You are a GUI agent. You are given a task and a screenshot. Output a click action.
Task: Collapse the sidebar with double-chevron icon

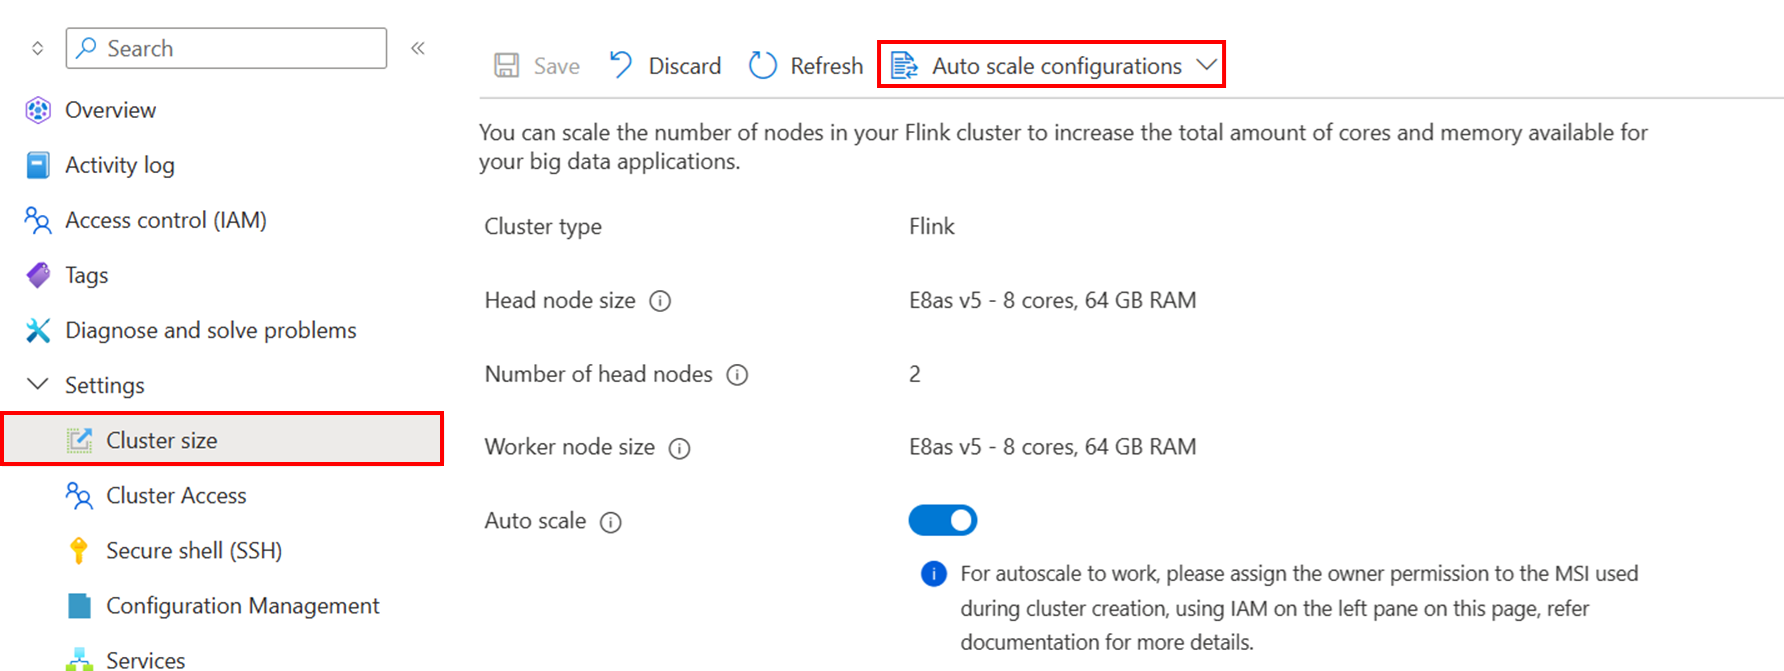point(418,48)
